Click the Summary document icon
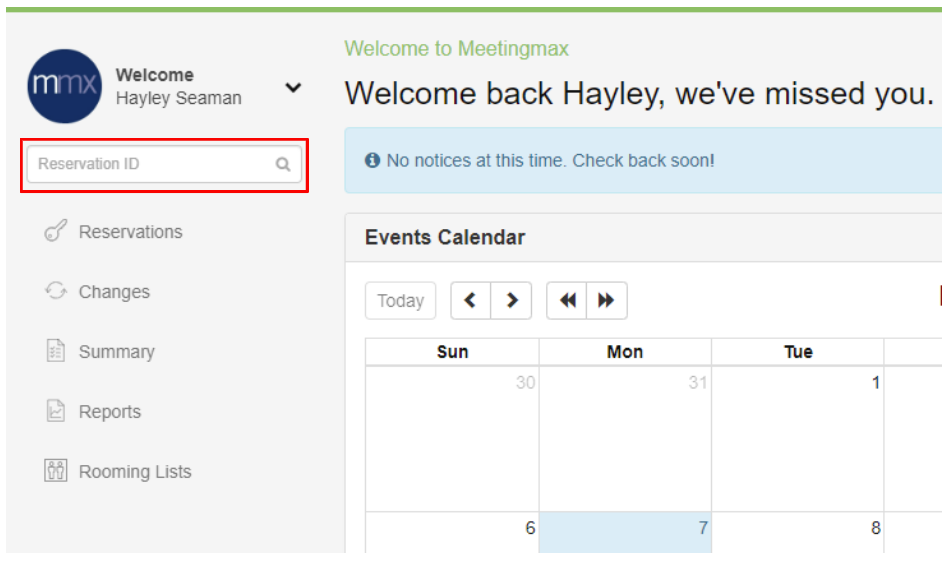Screen dimensions: 951x561 [x=55, y=351]
